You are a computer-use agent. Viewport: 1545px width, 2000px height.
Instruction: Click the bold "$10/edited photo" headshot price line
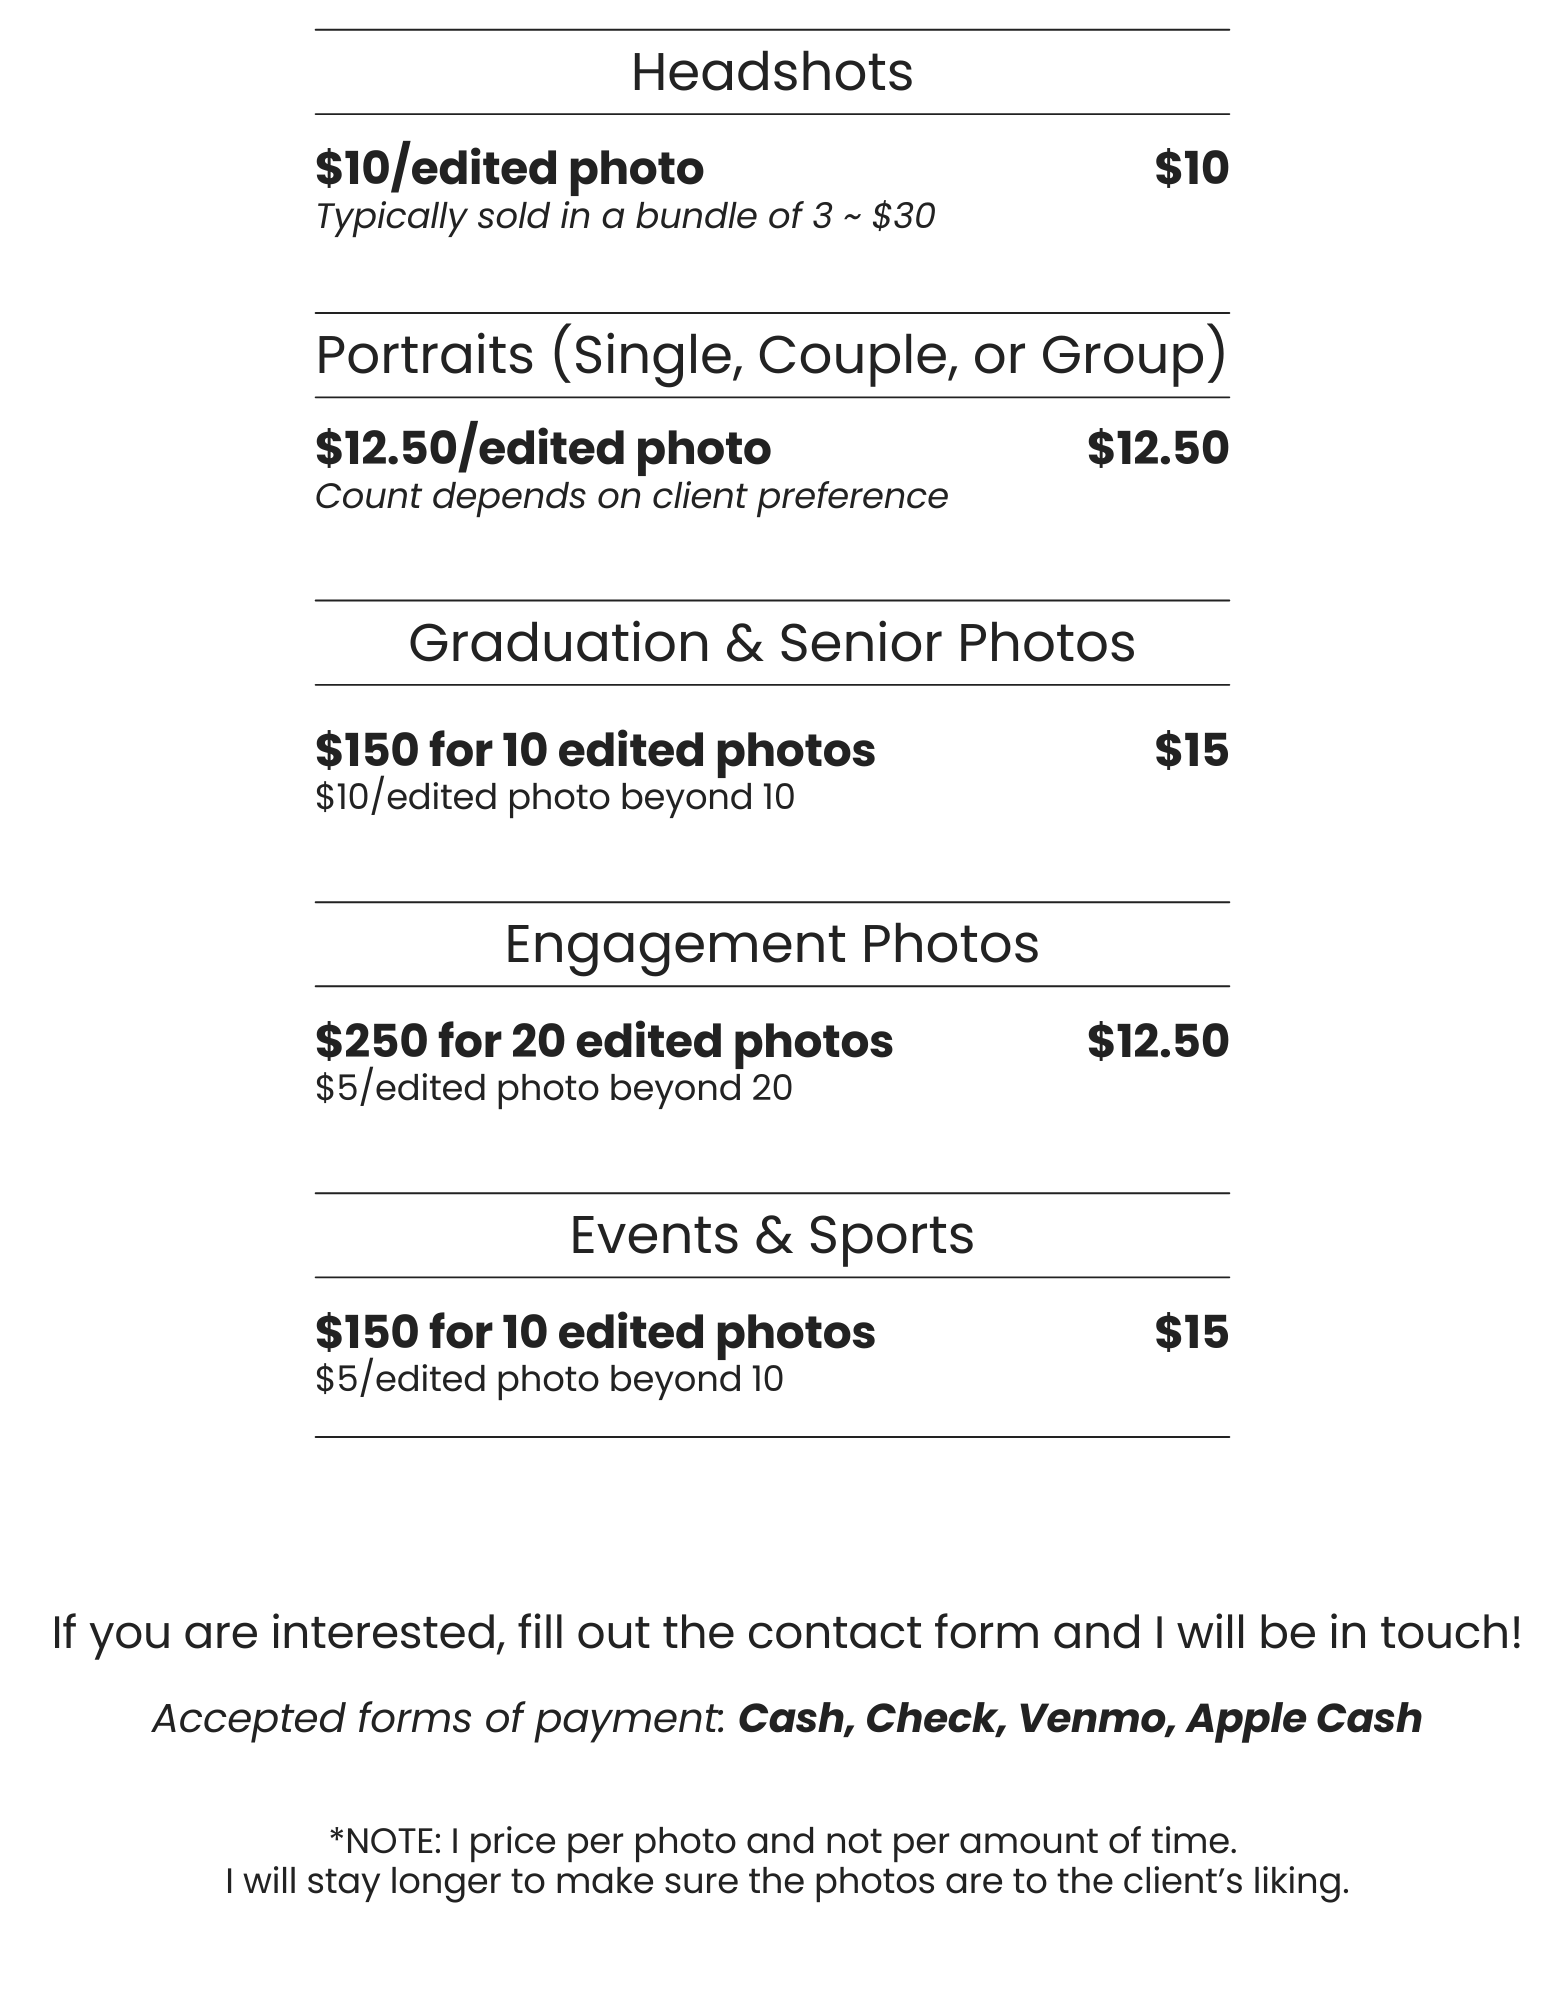pyautogui.click(x=509, y=168)
